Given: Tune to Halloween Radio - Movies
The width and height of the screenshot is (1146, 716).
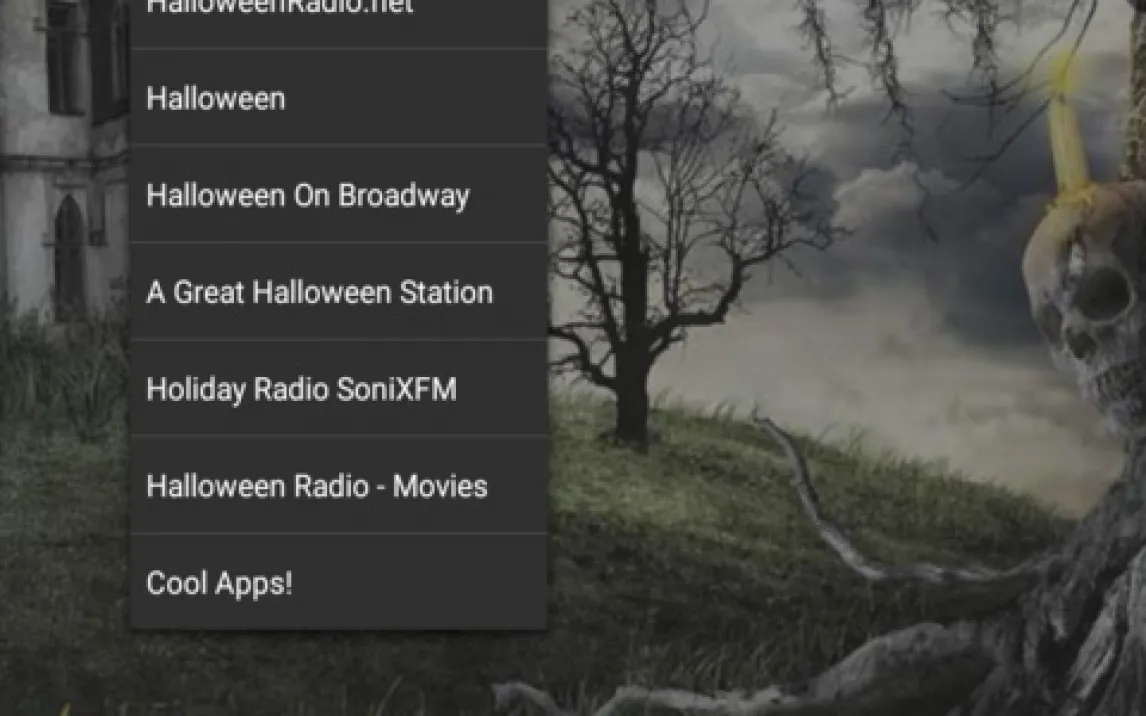Looking at the screenshot, I should tap(338, 485).
